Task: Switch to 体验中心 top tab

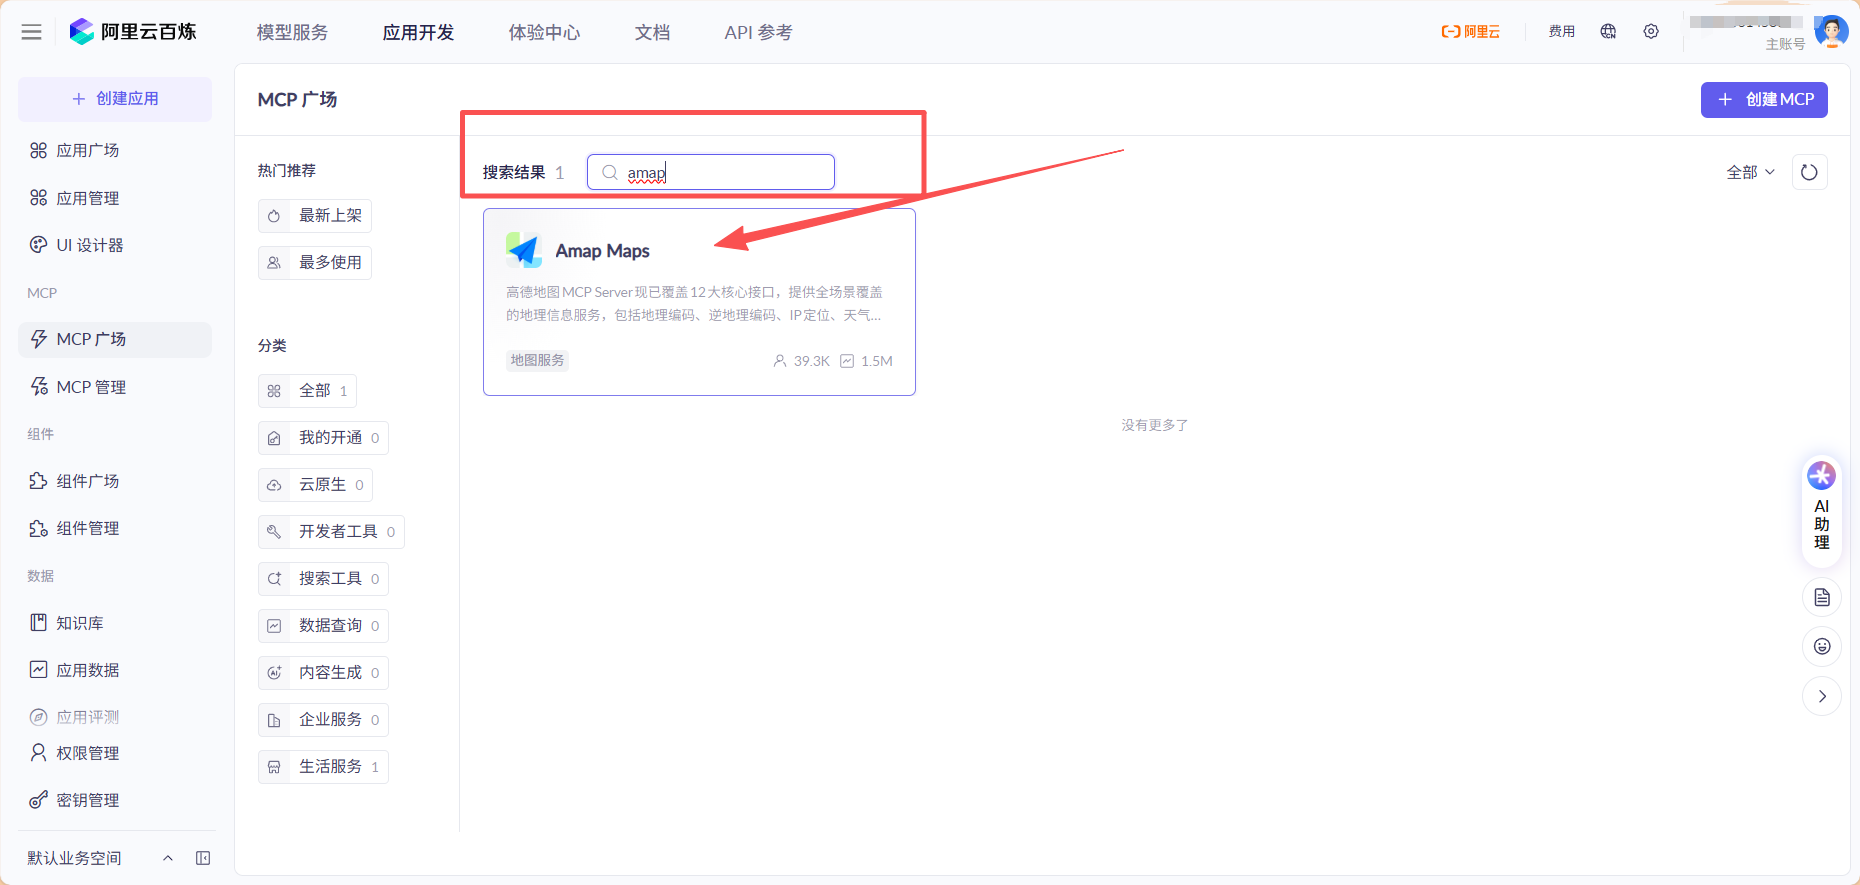Action: (544, 32)
